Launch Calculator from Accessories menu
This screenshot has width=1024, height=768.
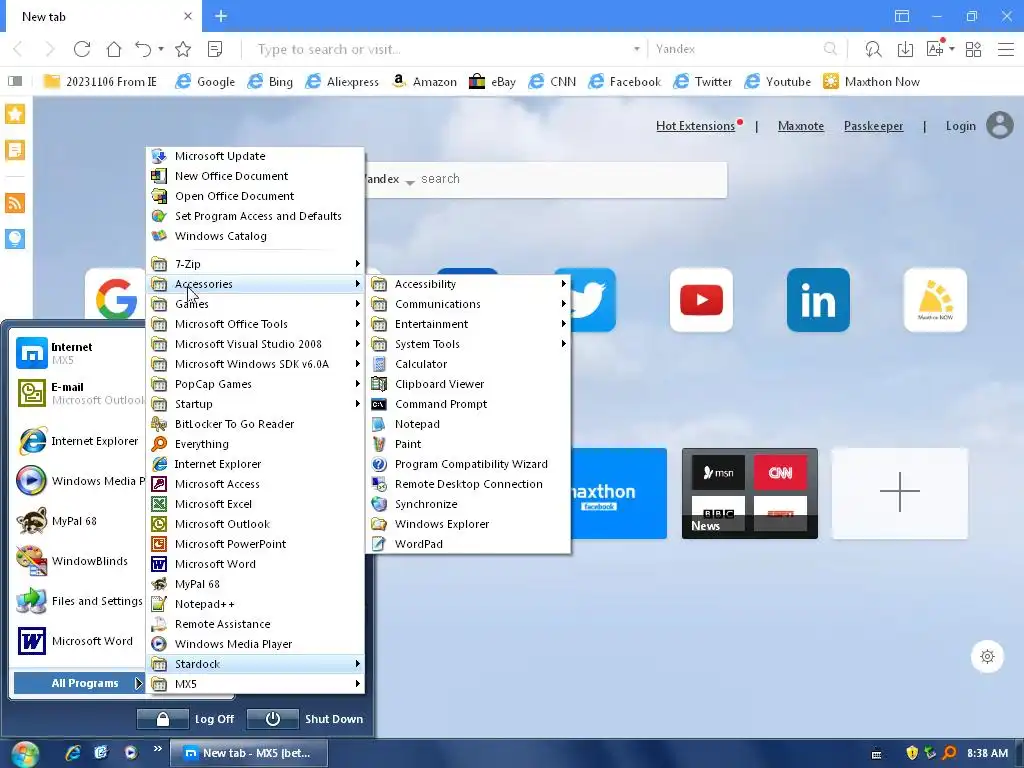coord(468,364)
